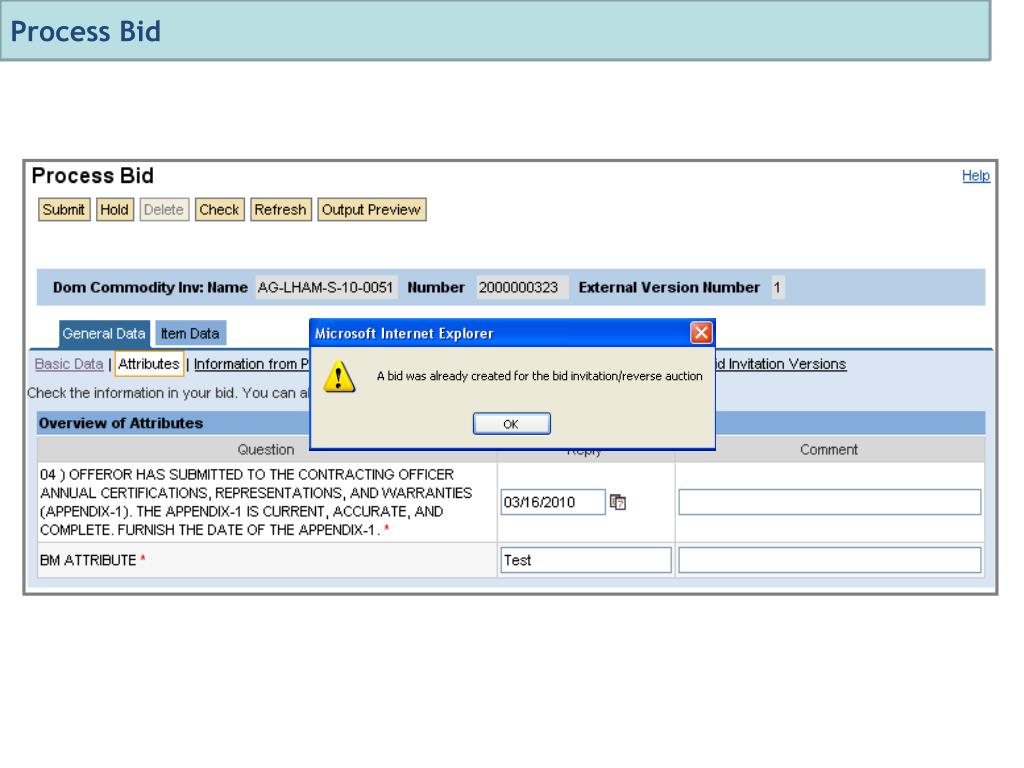Open Output Preview
Viewport: 1024px width, 768px height.
371,210
